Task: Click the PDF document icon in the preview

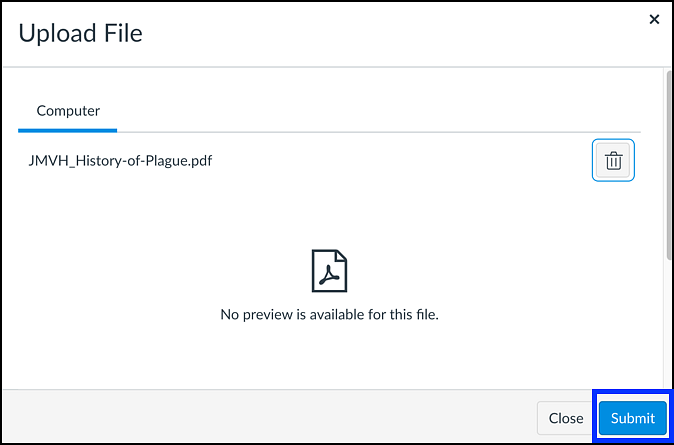Action: pyautogui.click(x=329, y=271)
